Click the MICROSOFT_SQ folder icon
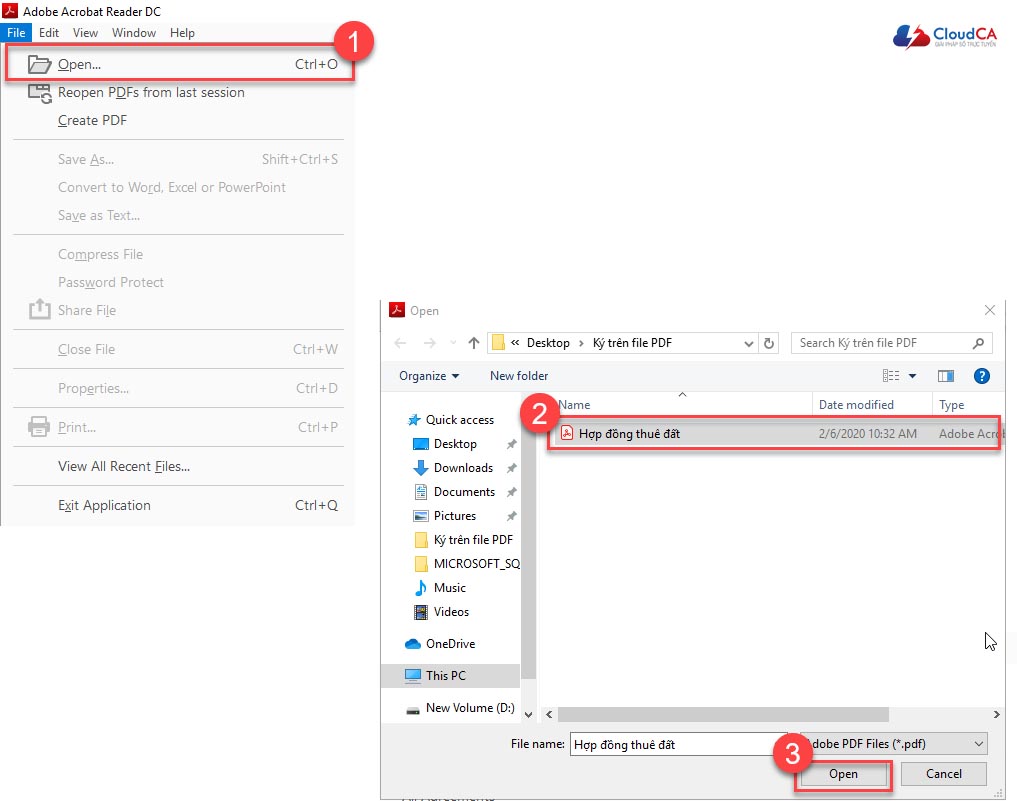The width and height of the screenshot is (1017, 801). click(x=421, y=564)
